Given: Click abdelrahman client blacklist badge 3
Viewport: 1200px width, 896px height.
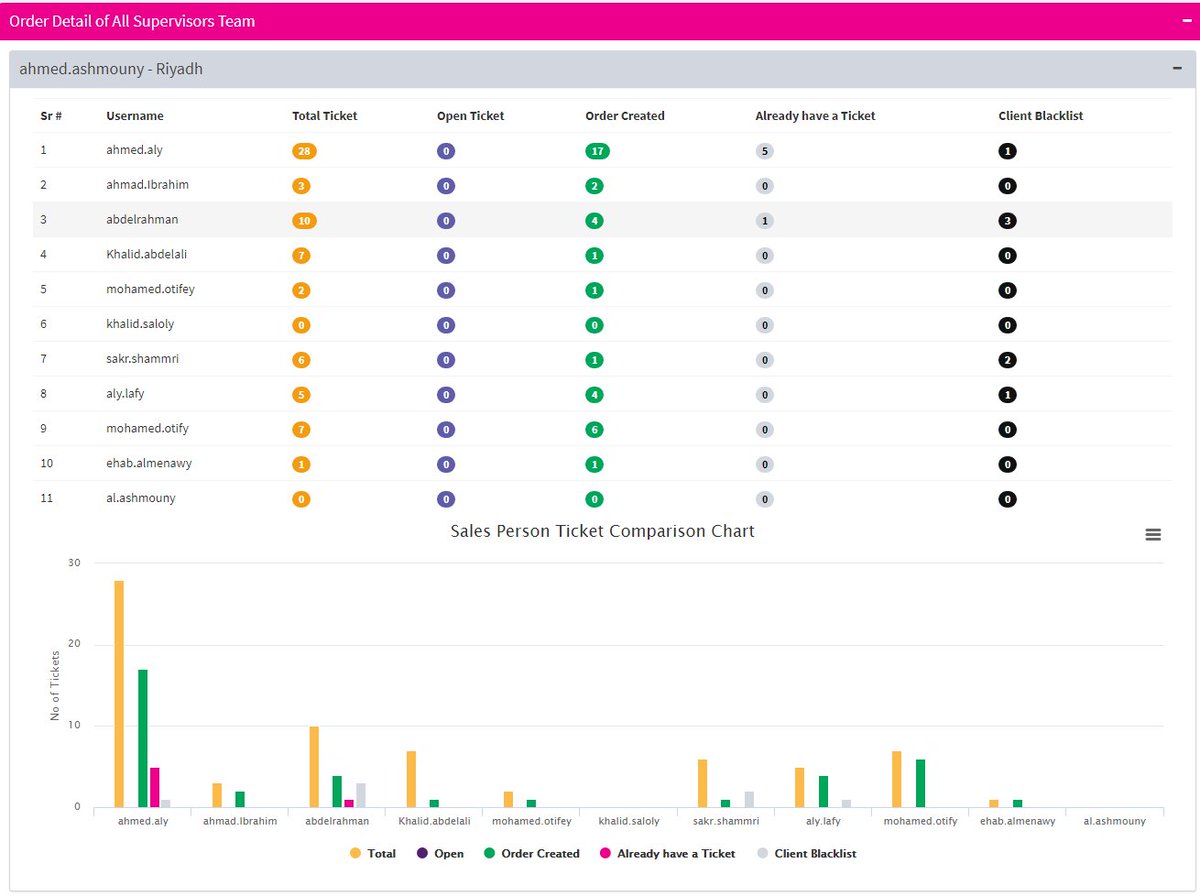Looking at the screenshot, I should (x=1008, y=221).
